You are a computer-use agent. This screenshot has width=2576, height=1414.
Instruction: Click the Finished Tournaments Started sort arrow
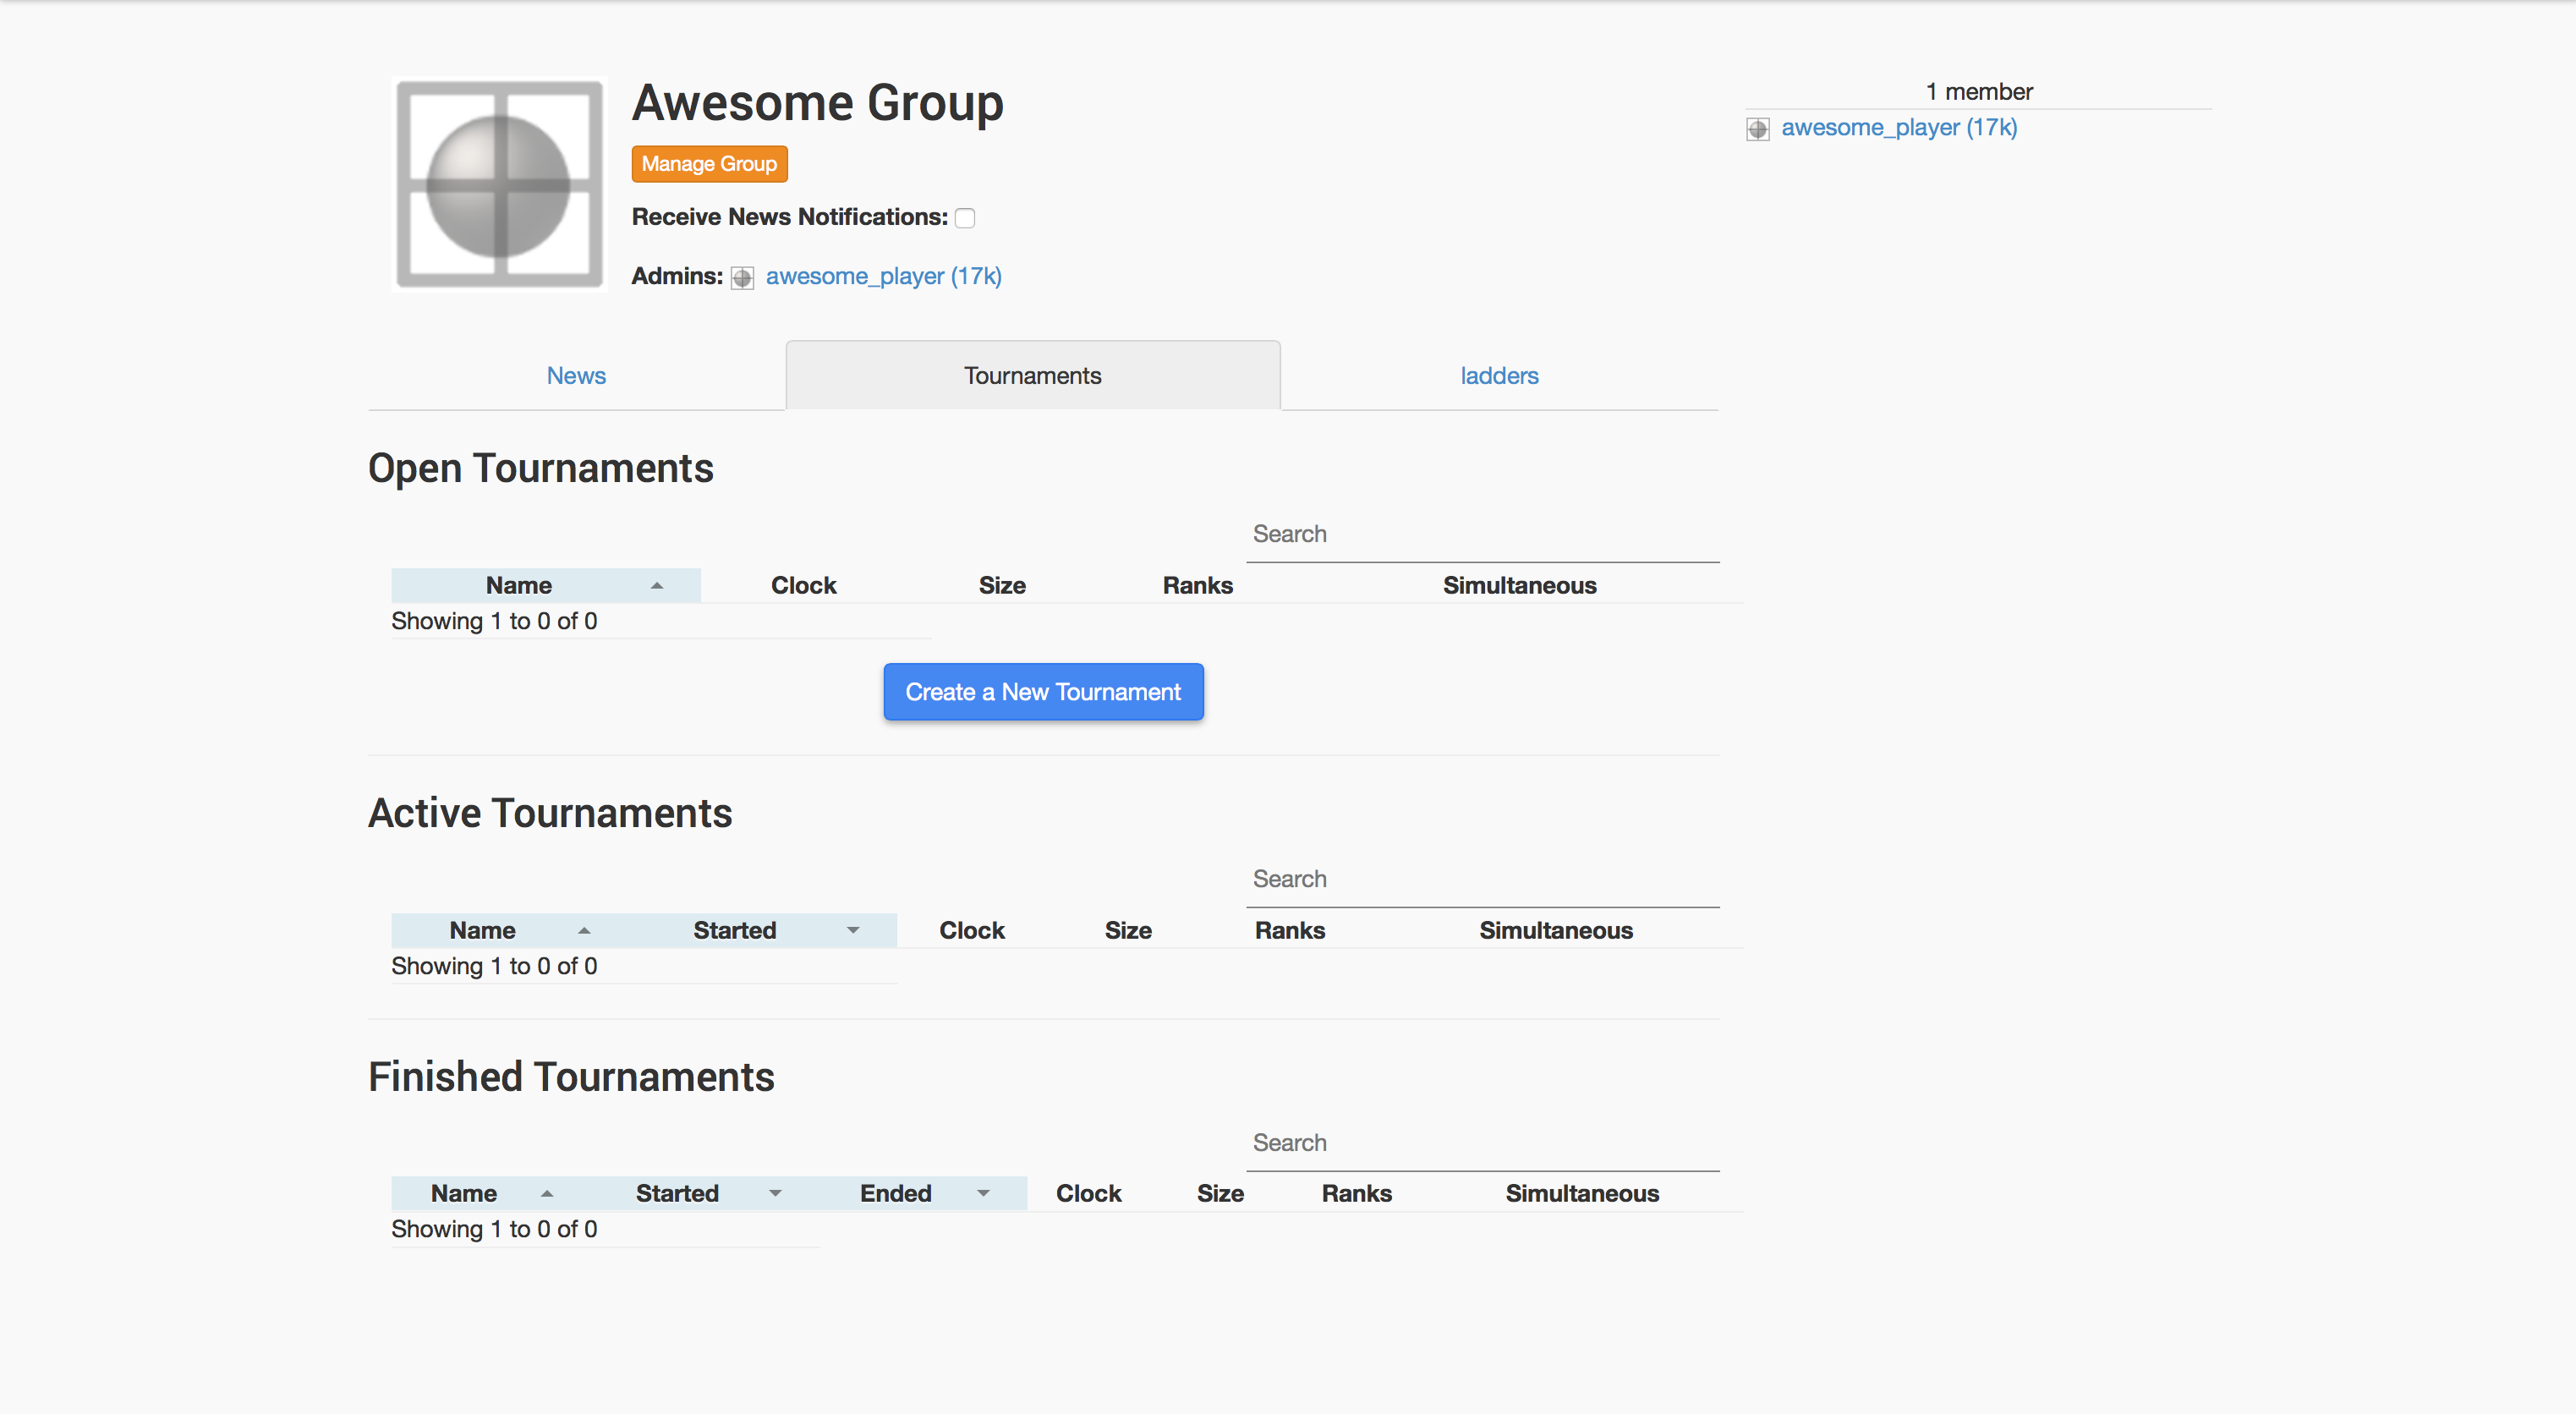point(775,1194)
